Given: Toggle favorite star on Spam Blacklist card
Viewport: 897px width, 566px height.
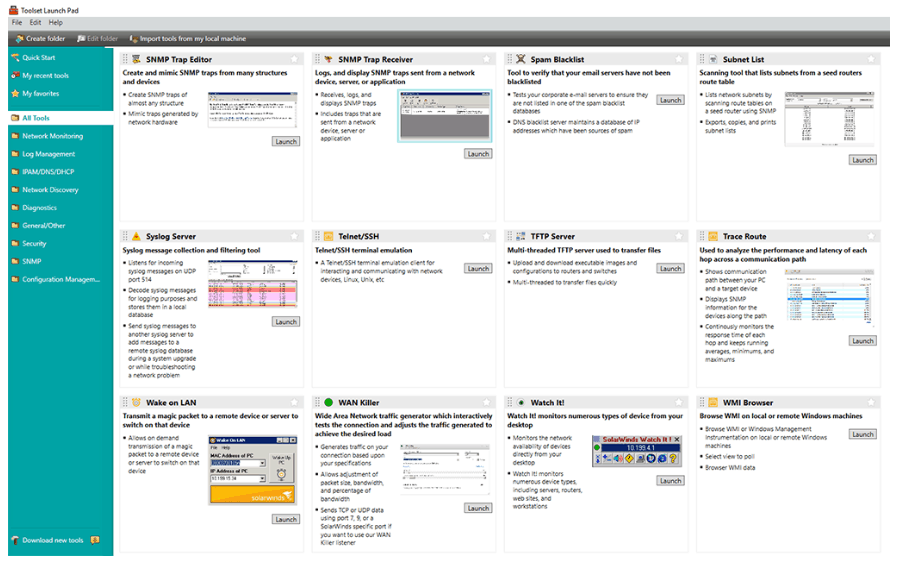Looking at the screenshot, I should (x=678, y=59).
